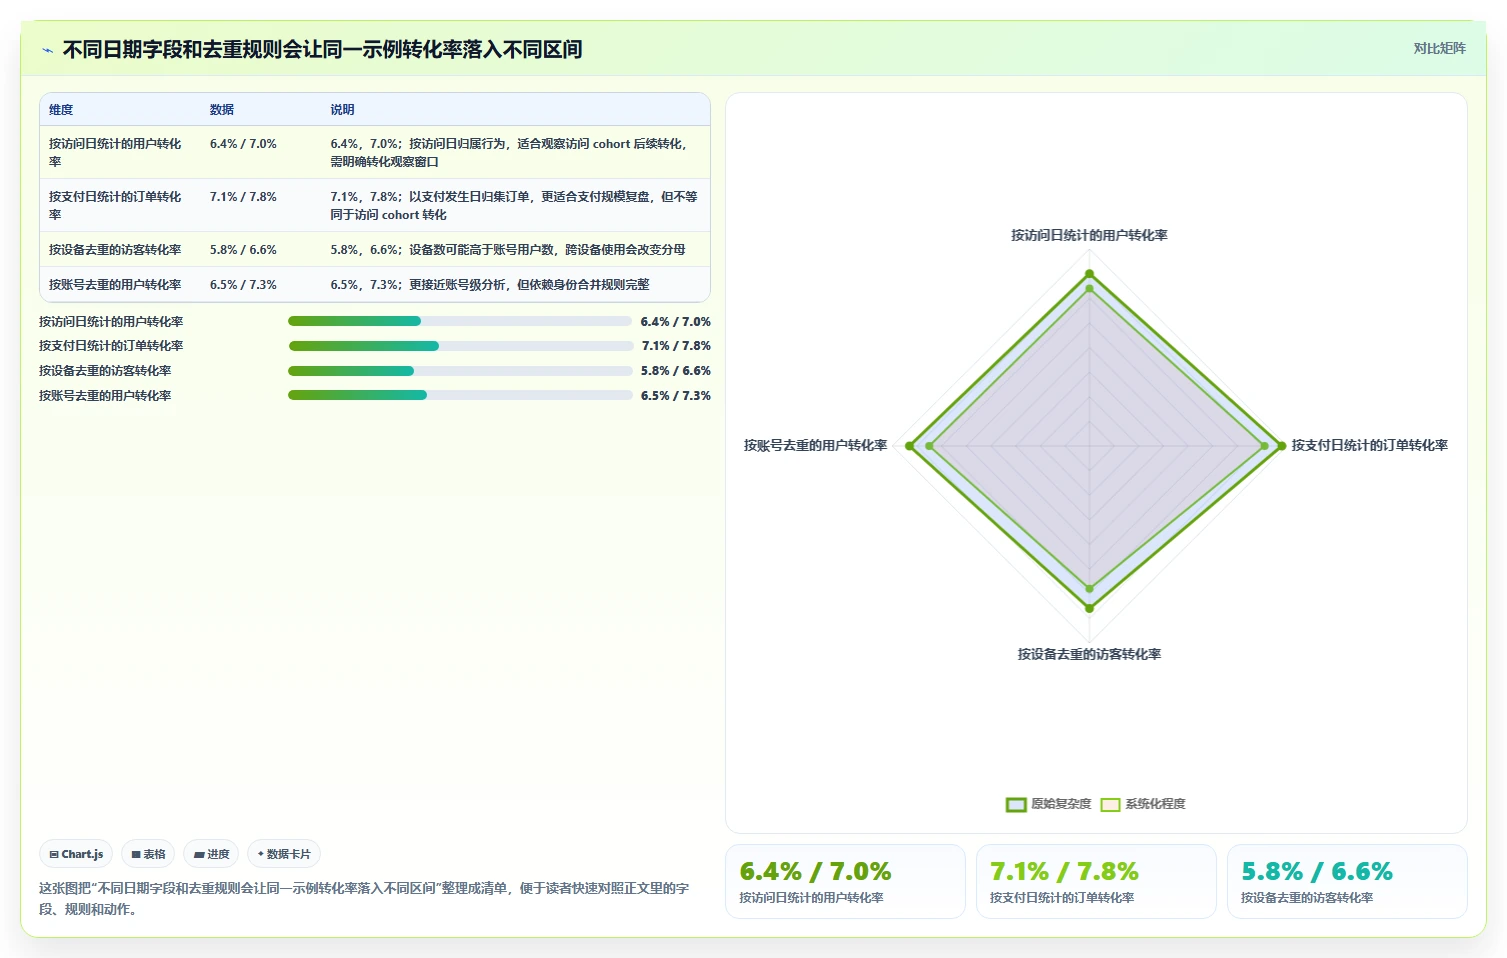Click description mentioning 依赖身份合并规则完整
The image size is (1507, 958).
click(x=490, y=285)
